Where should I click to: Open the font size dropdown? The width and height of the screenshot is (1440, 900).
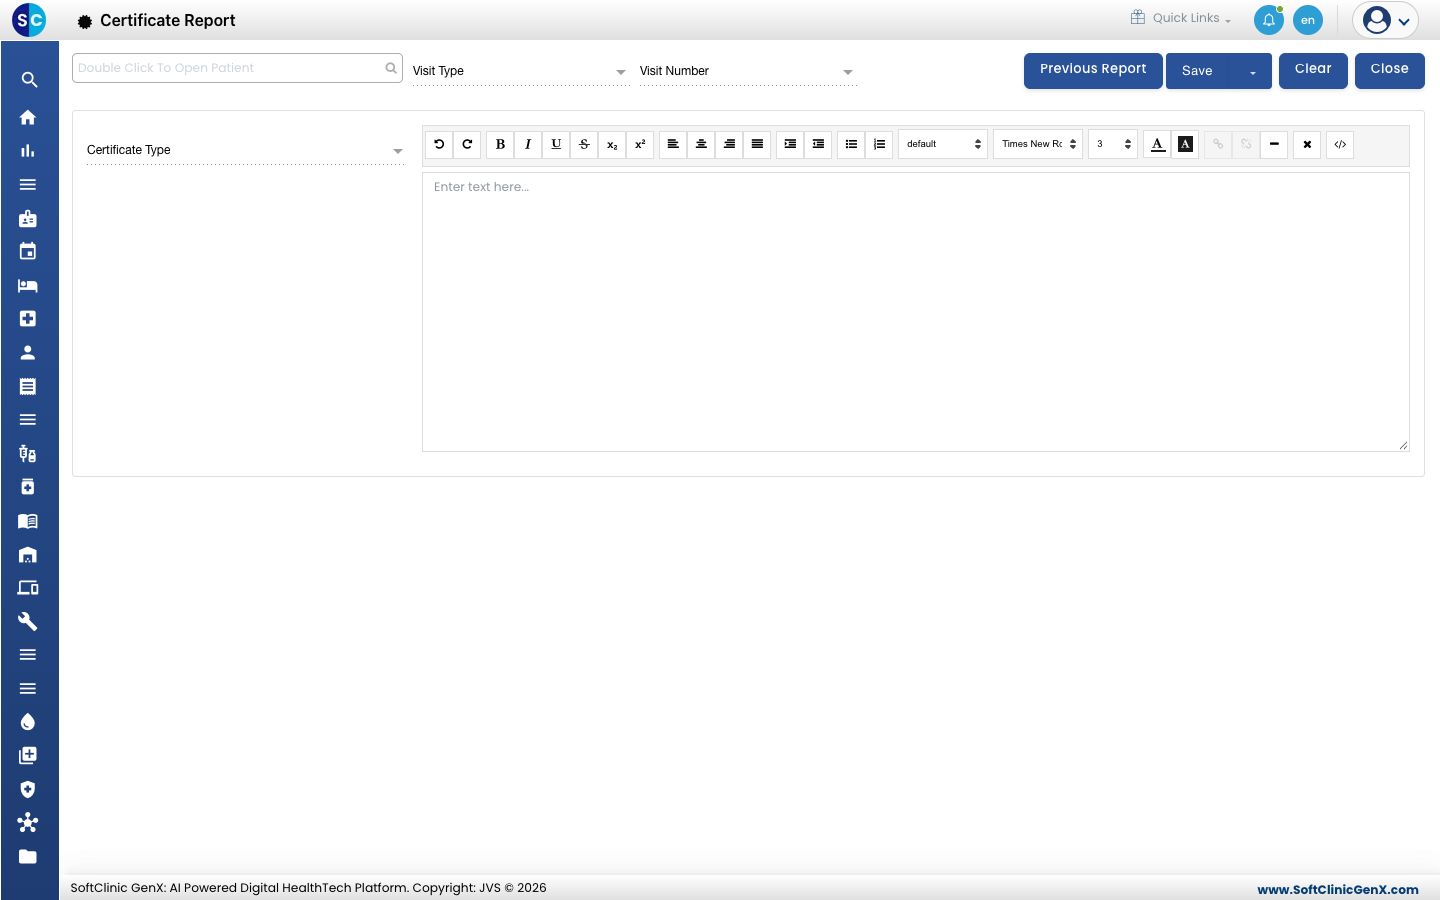click(x=1113, y=144)
